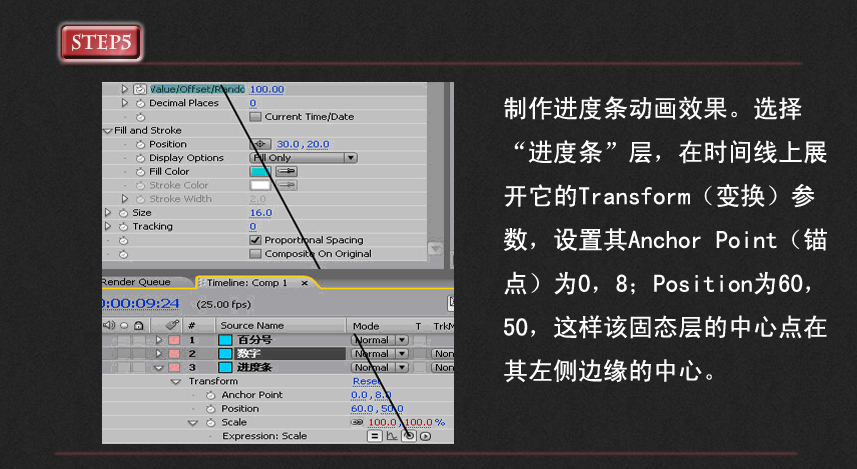Screen dimensions: 857x469
Task: Close the Timeline: Comp 1 tab
Action: (x=304, y=283)
